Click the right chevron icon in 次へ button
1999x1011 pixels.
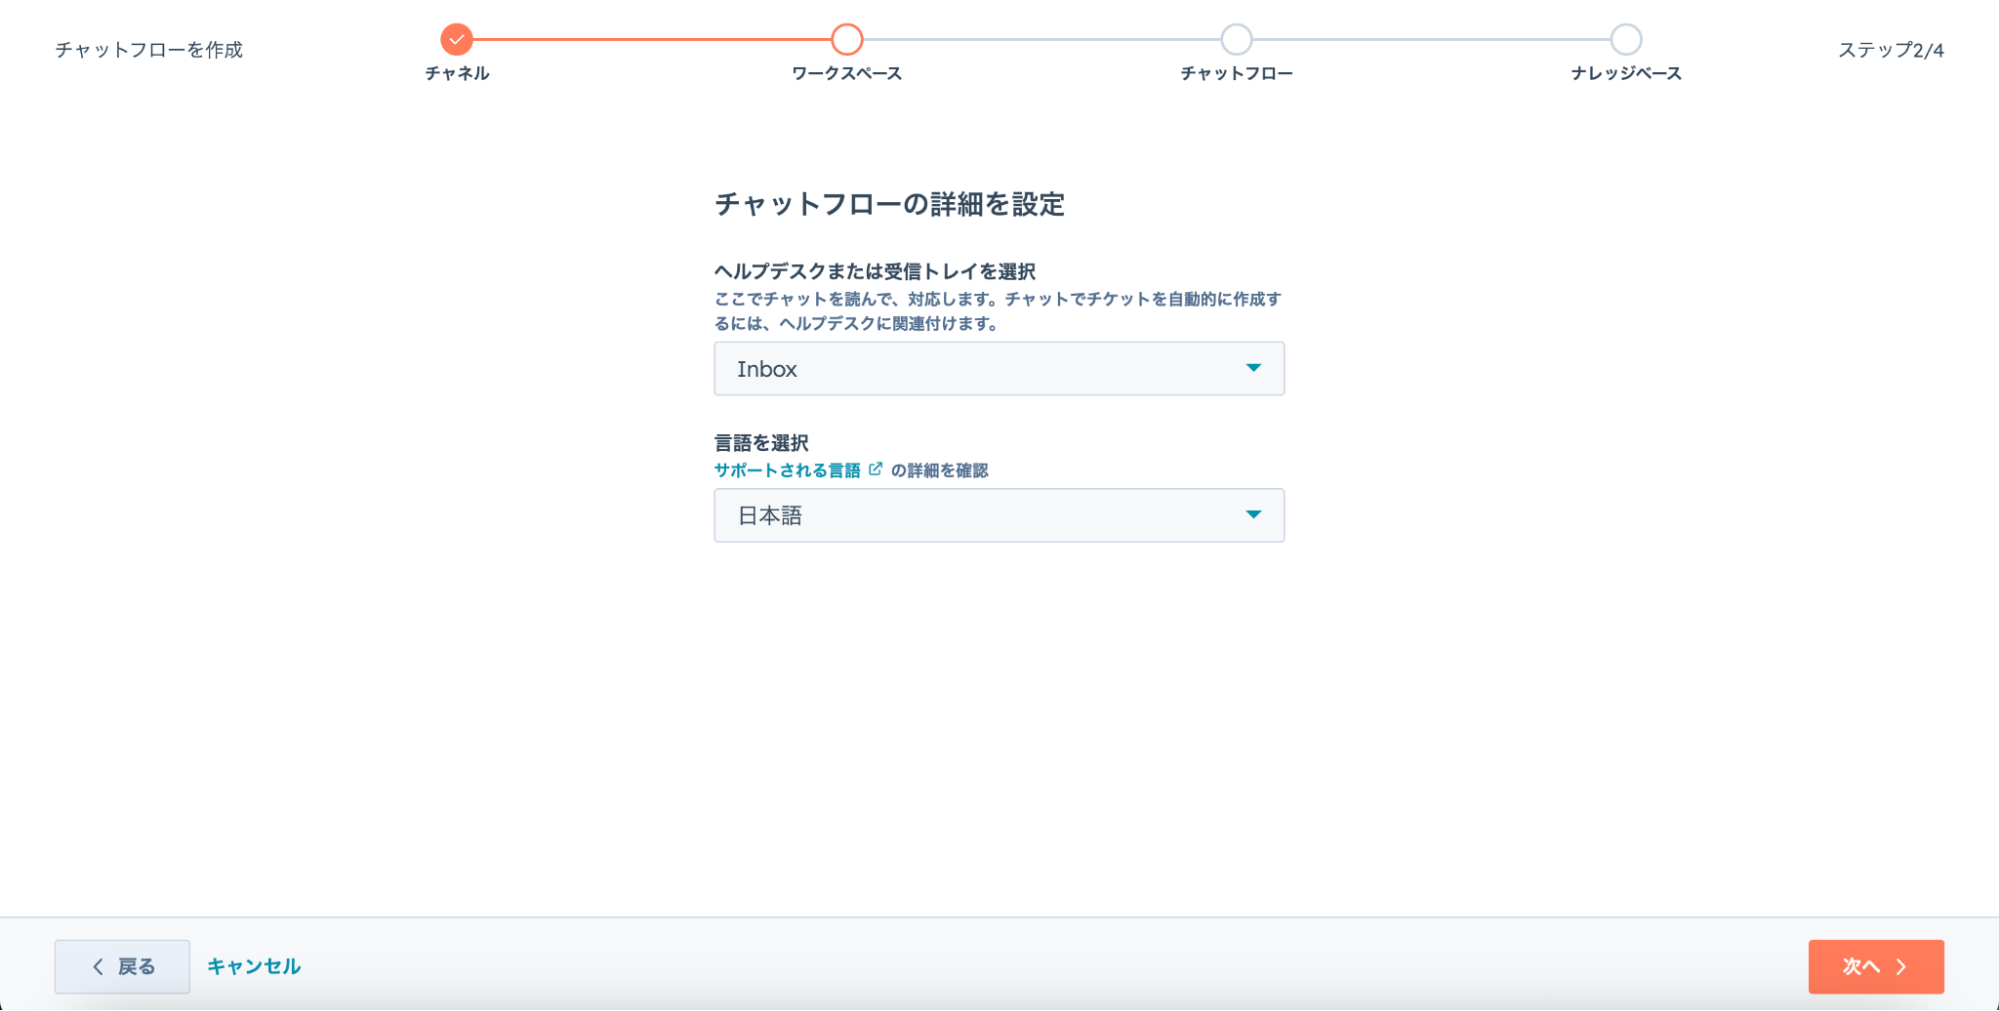coord(1901,967)
